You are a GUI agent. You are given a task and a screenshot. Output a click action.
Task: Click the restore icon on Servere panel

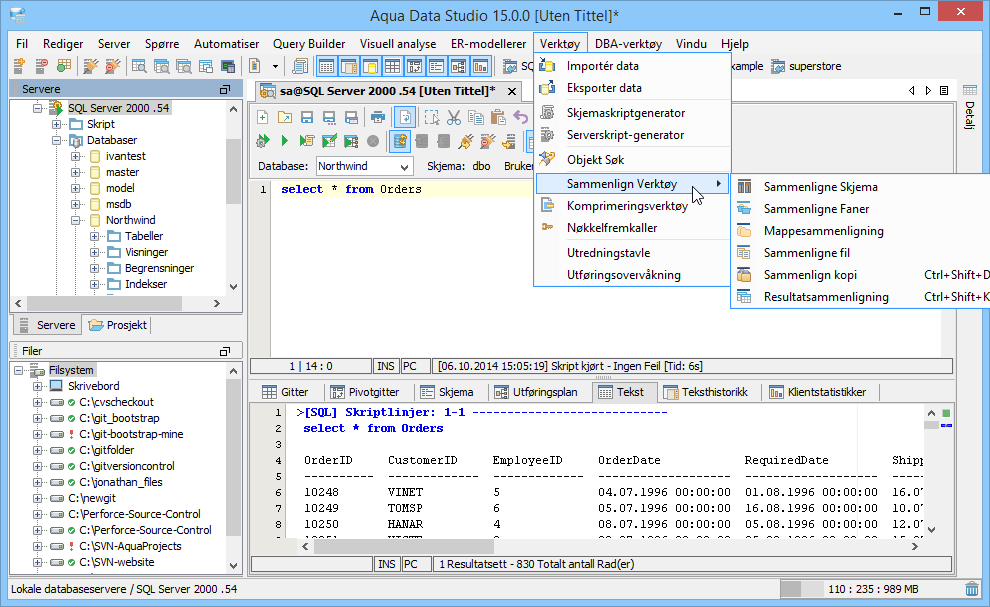click(225, 89)
